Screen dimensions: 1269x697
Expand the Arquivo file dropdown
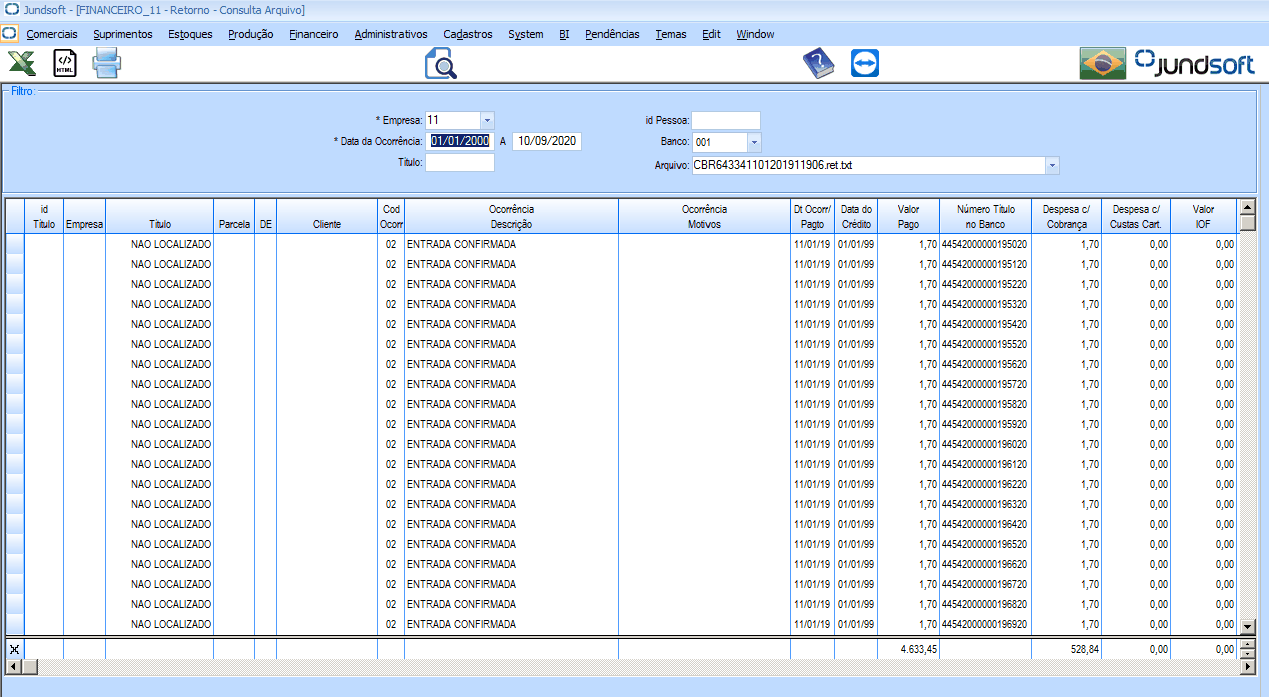tap(1052, 165)
